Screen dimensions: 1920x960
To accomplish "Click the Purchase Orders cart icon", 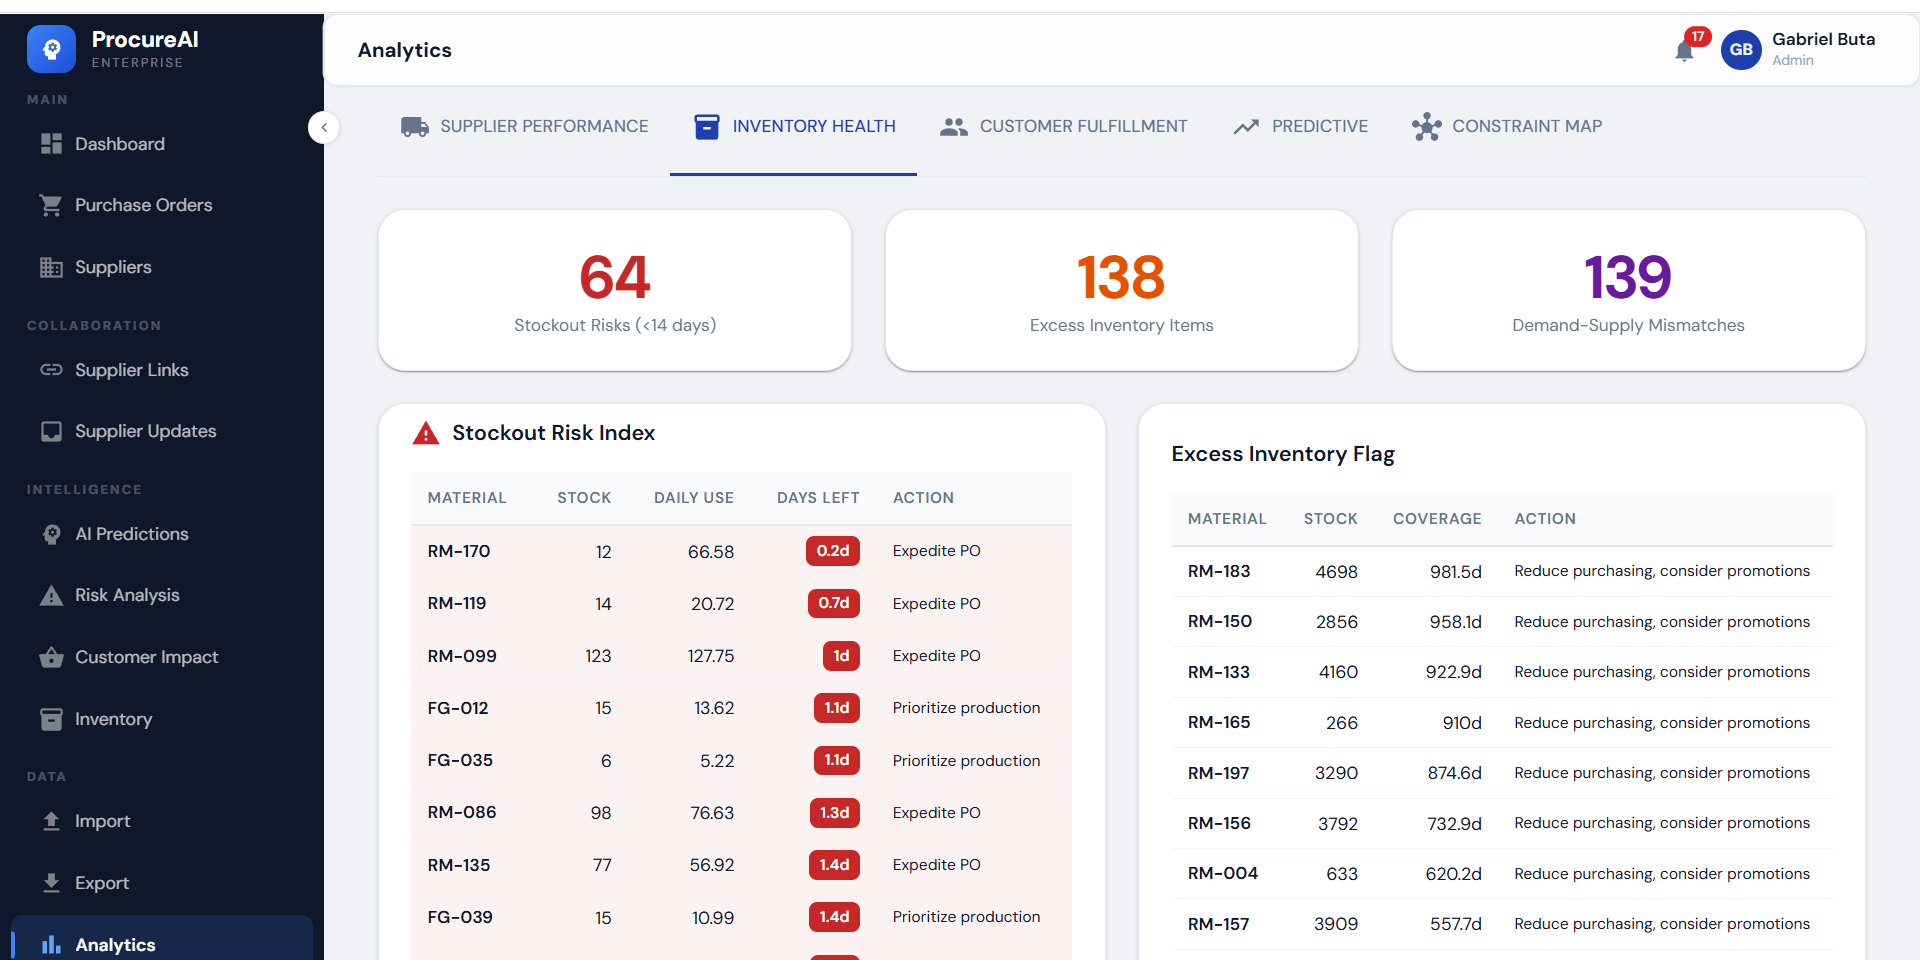I will point(51,205).
